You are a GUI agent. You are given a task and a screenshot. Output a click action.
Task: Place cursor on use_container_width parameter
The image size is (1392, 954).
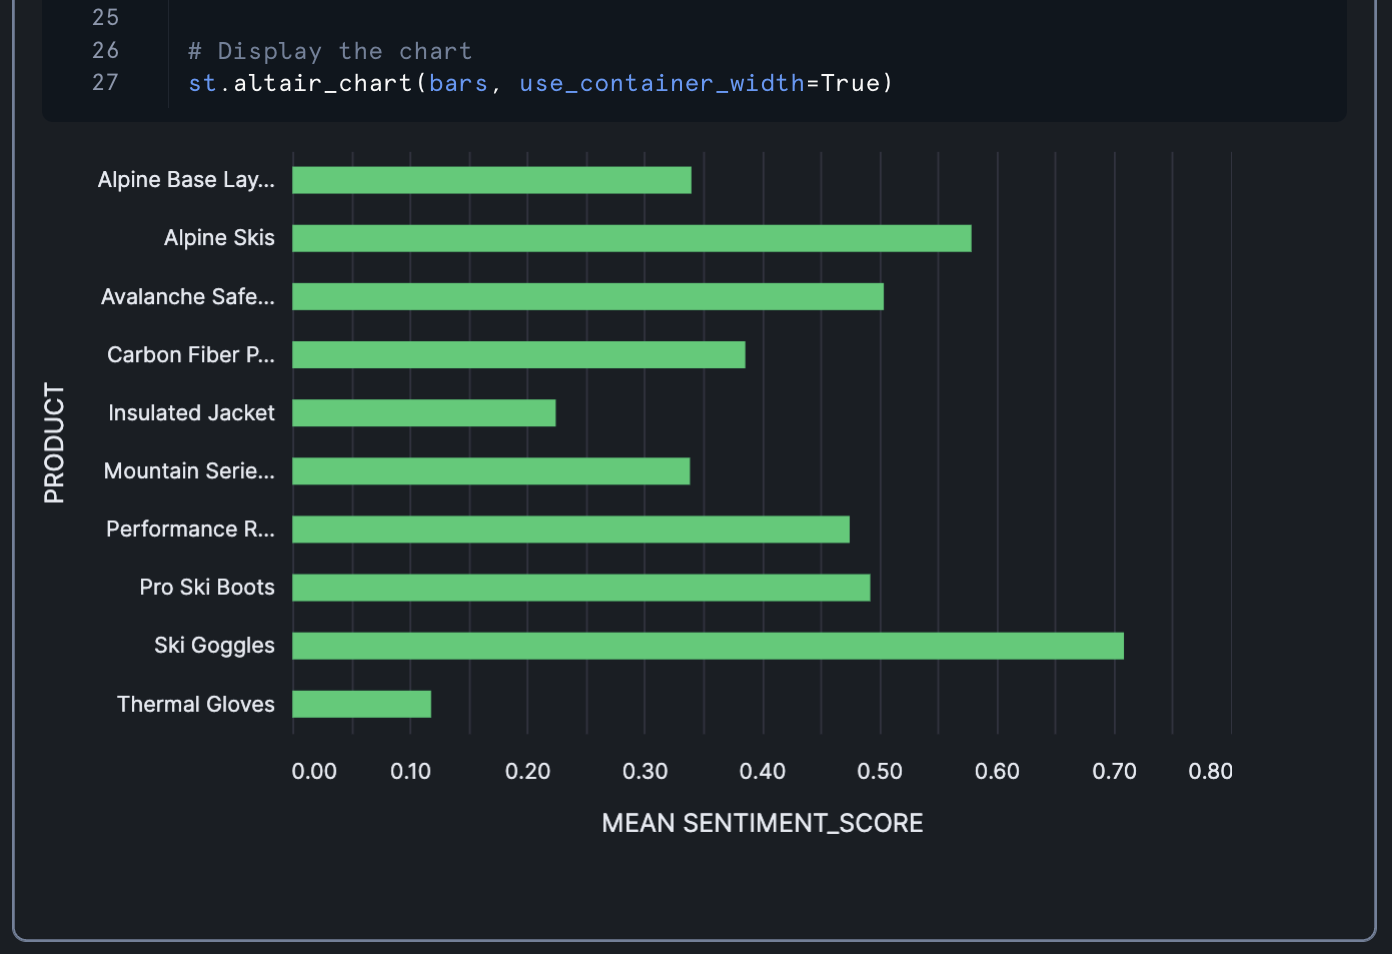point(661,83)
